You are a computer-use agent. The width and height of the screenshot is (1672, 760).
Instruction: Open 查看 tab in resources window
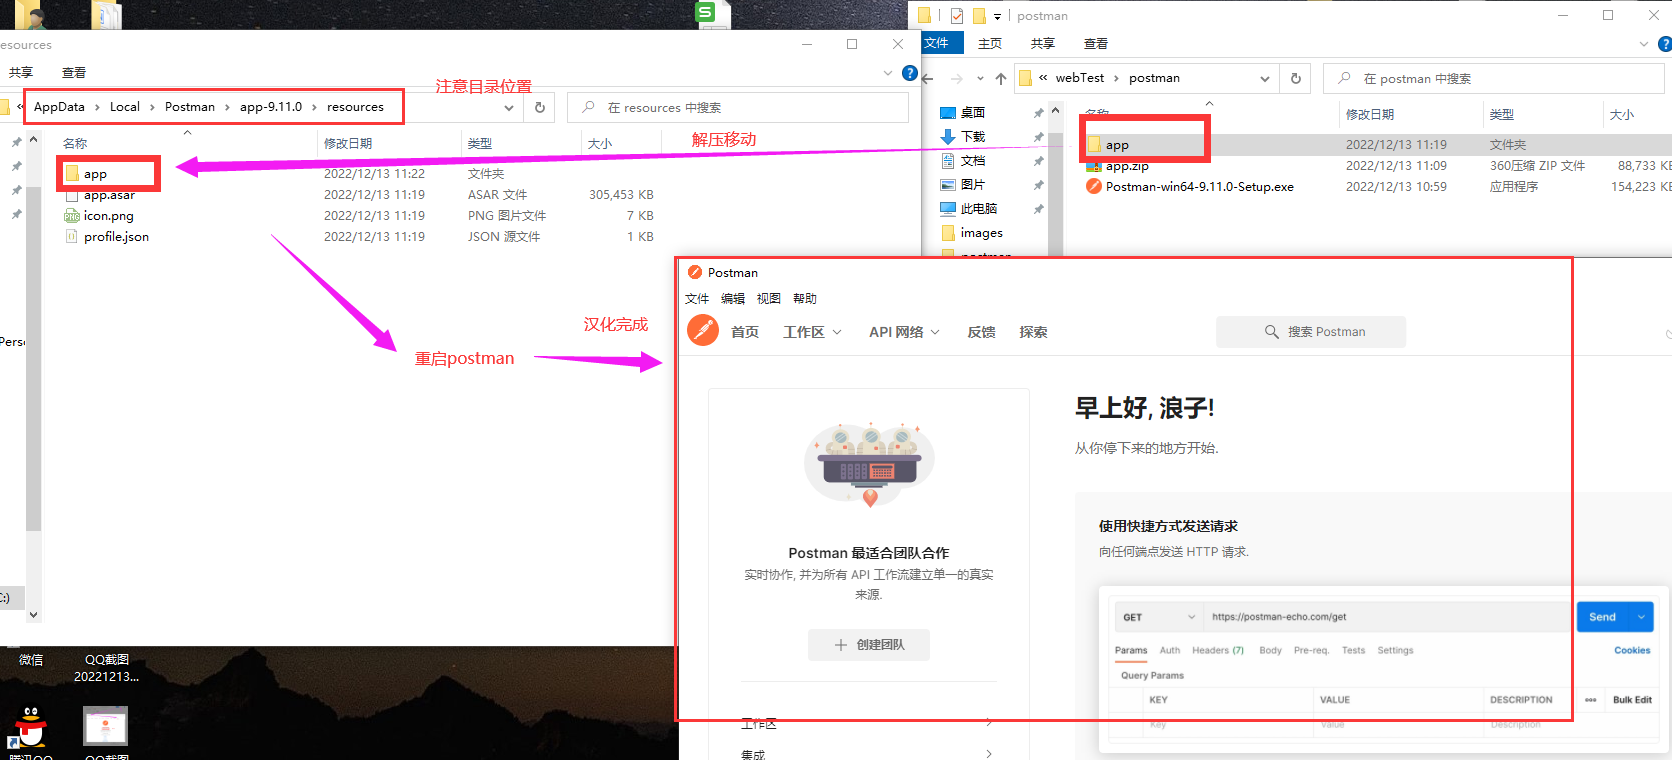[x=74, y=73]
